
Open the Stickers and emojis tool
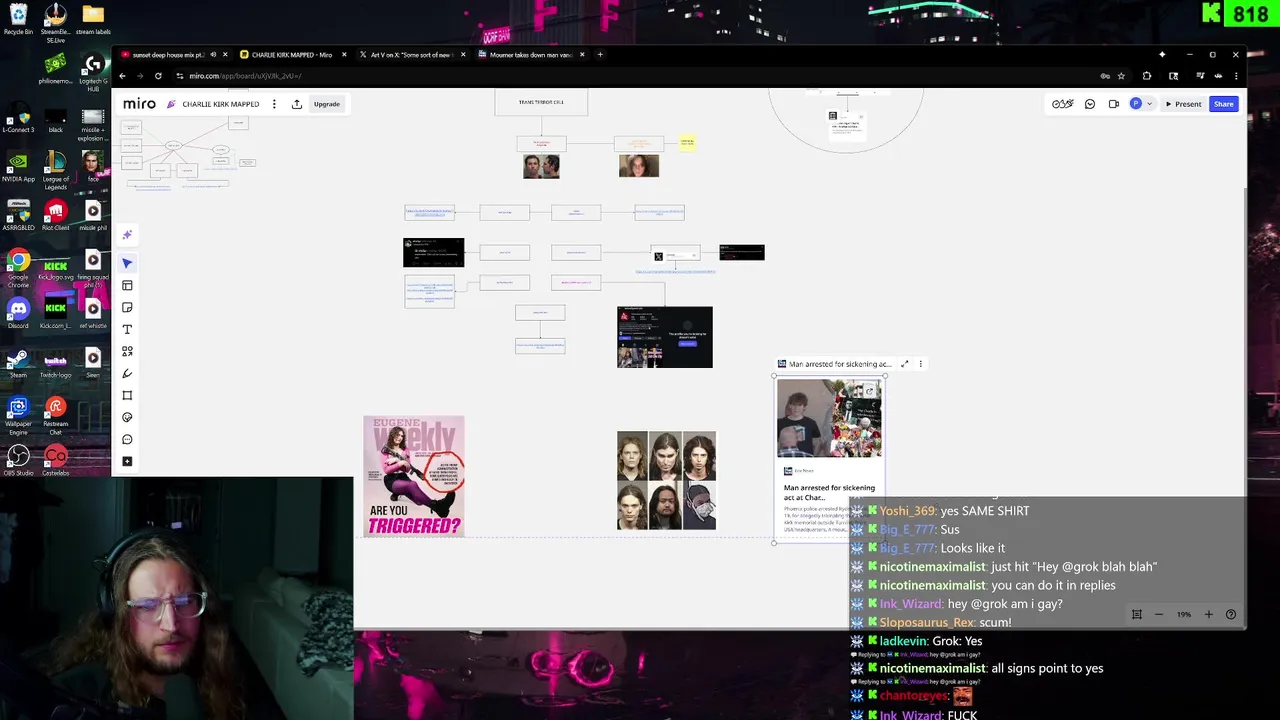tap(127, 418)
